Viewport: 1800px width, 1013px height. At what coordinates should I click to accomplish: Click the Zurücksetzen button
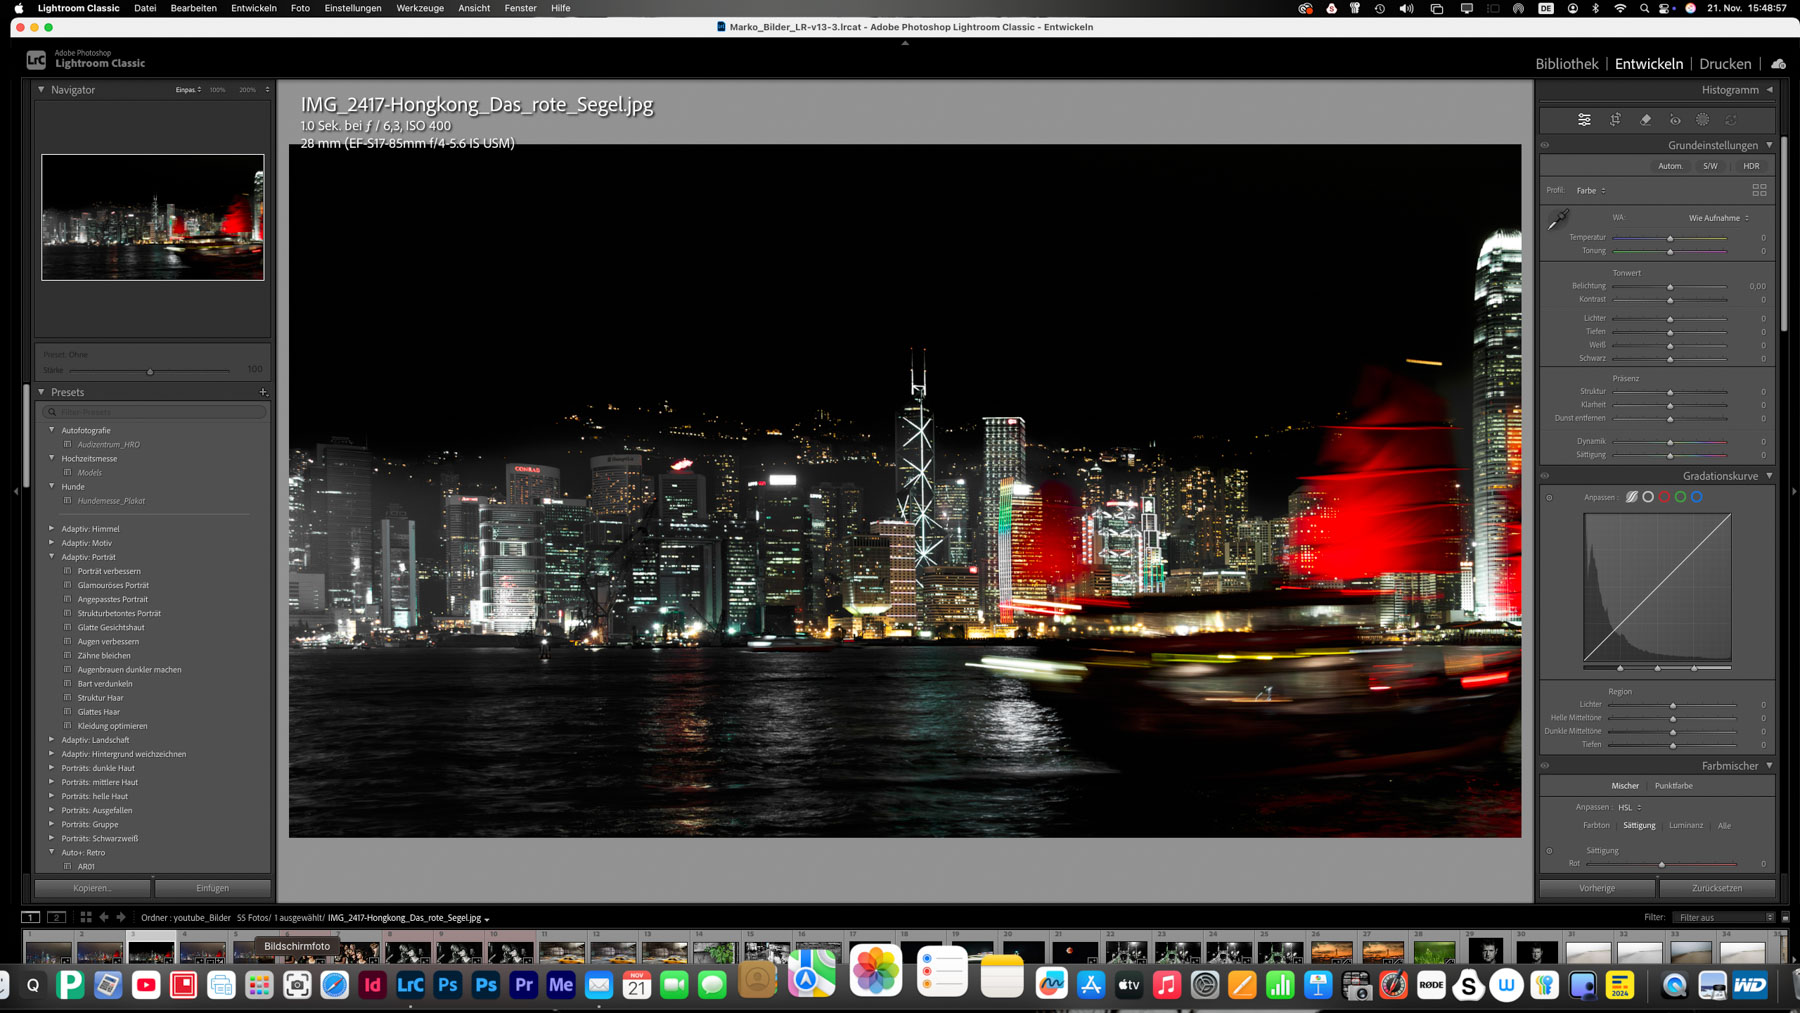click(1716, 888)
